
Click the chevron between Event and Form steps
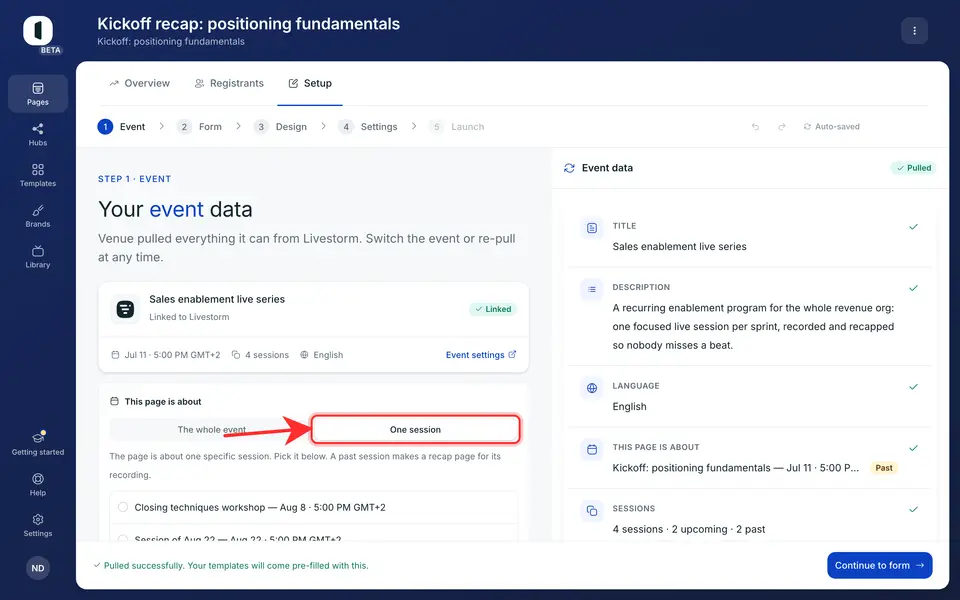click(x=162, y=126)
